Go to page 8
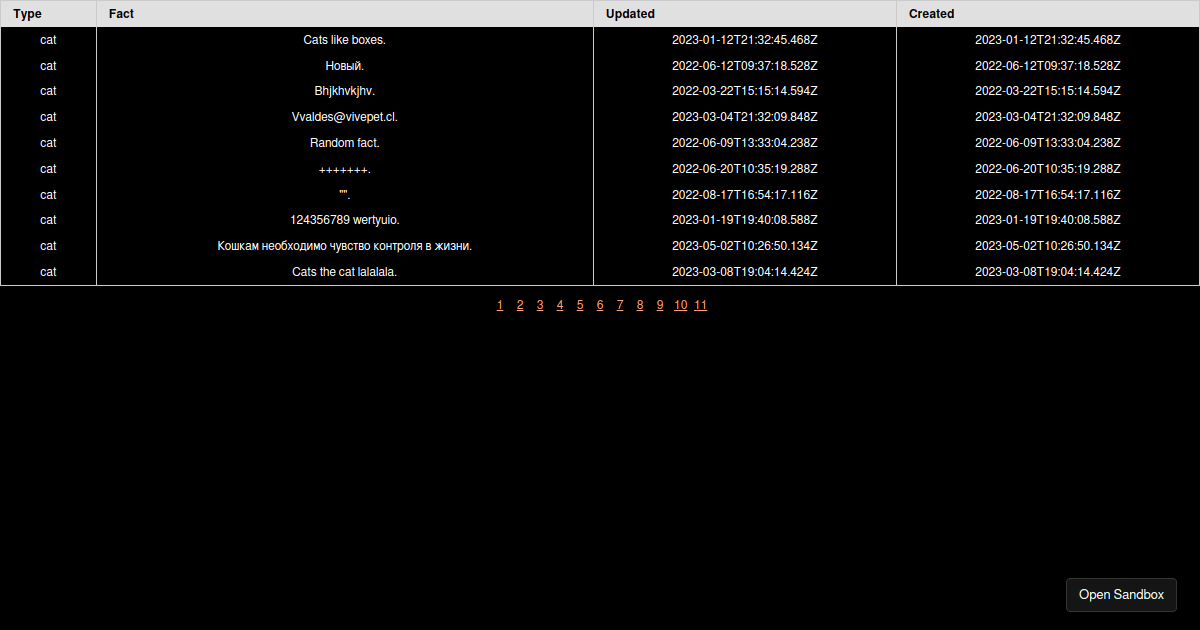The height and width of the screenshot is (630, 1200). pyautogui.click(x=640, y=306)
